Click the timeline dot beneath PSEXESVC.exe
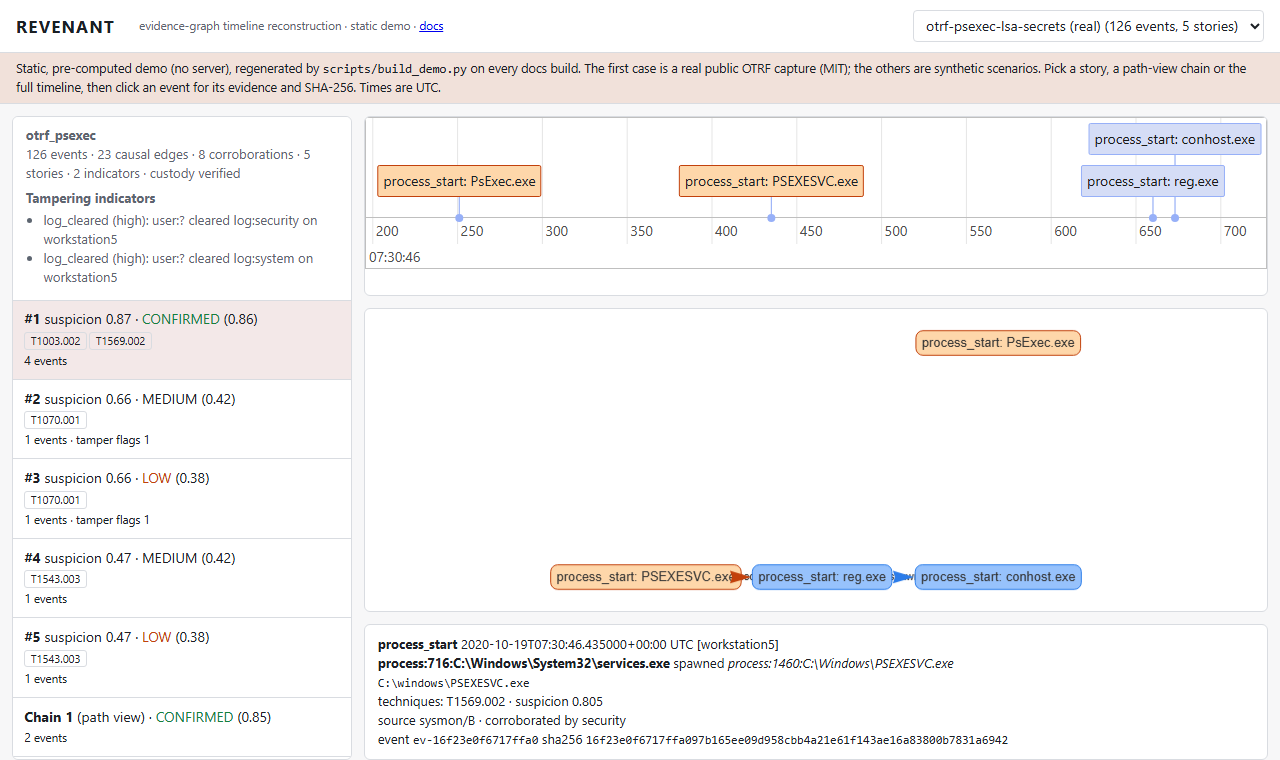 (x=771, y=218)
